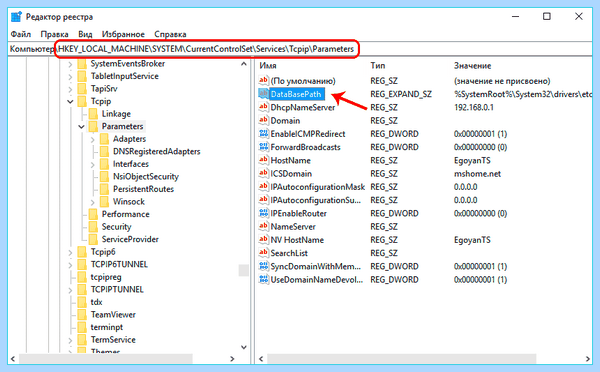Select the tcpipreg key
Viewport: 600px width, 372px height.
coord(106,277)
